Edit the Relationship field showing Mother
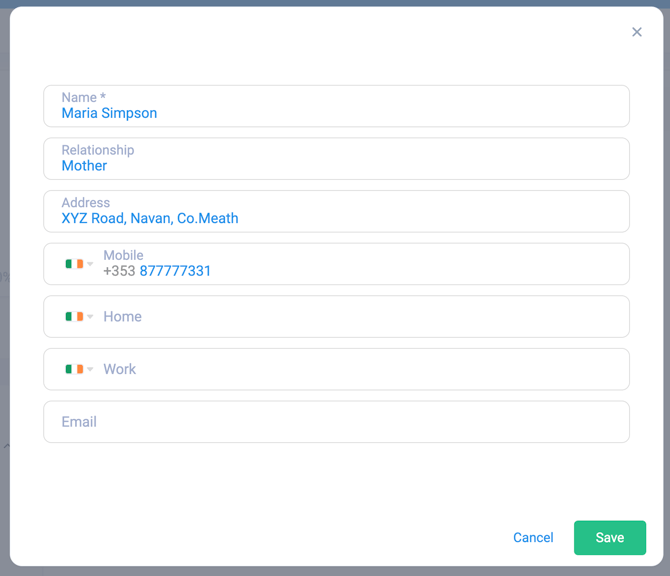 pos(336,159)
